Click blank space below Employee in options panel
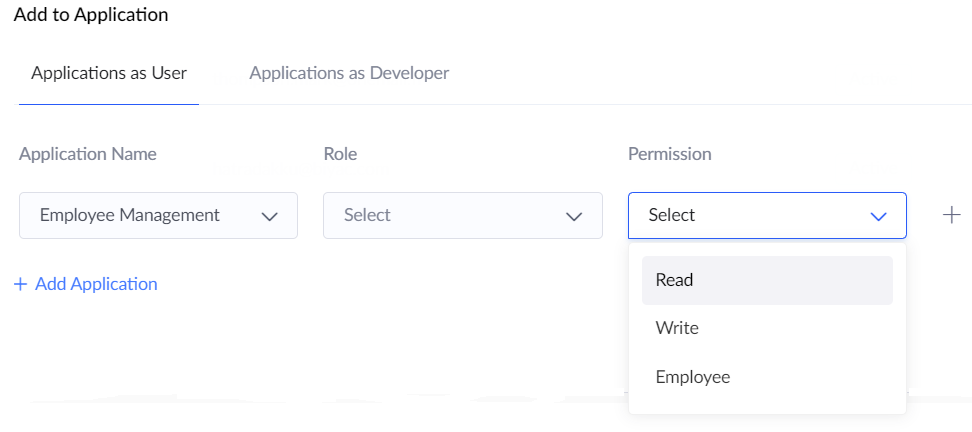972x432 pixels. click(766, 404)
